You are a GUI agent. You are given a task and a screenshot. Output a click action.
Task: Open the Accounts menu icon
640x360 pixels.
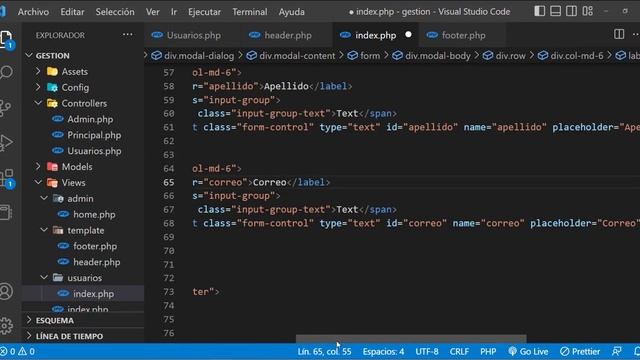pos(6,291)
